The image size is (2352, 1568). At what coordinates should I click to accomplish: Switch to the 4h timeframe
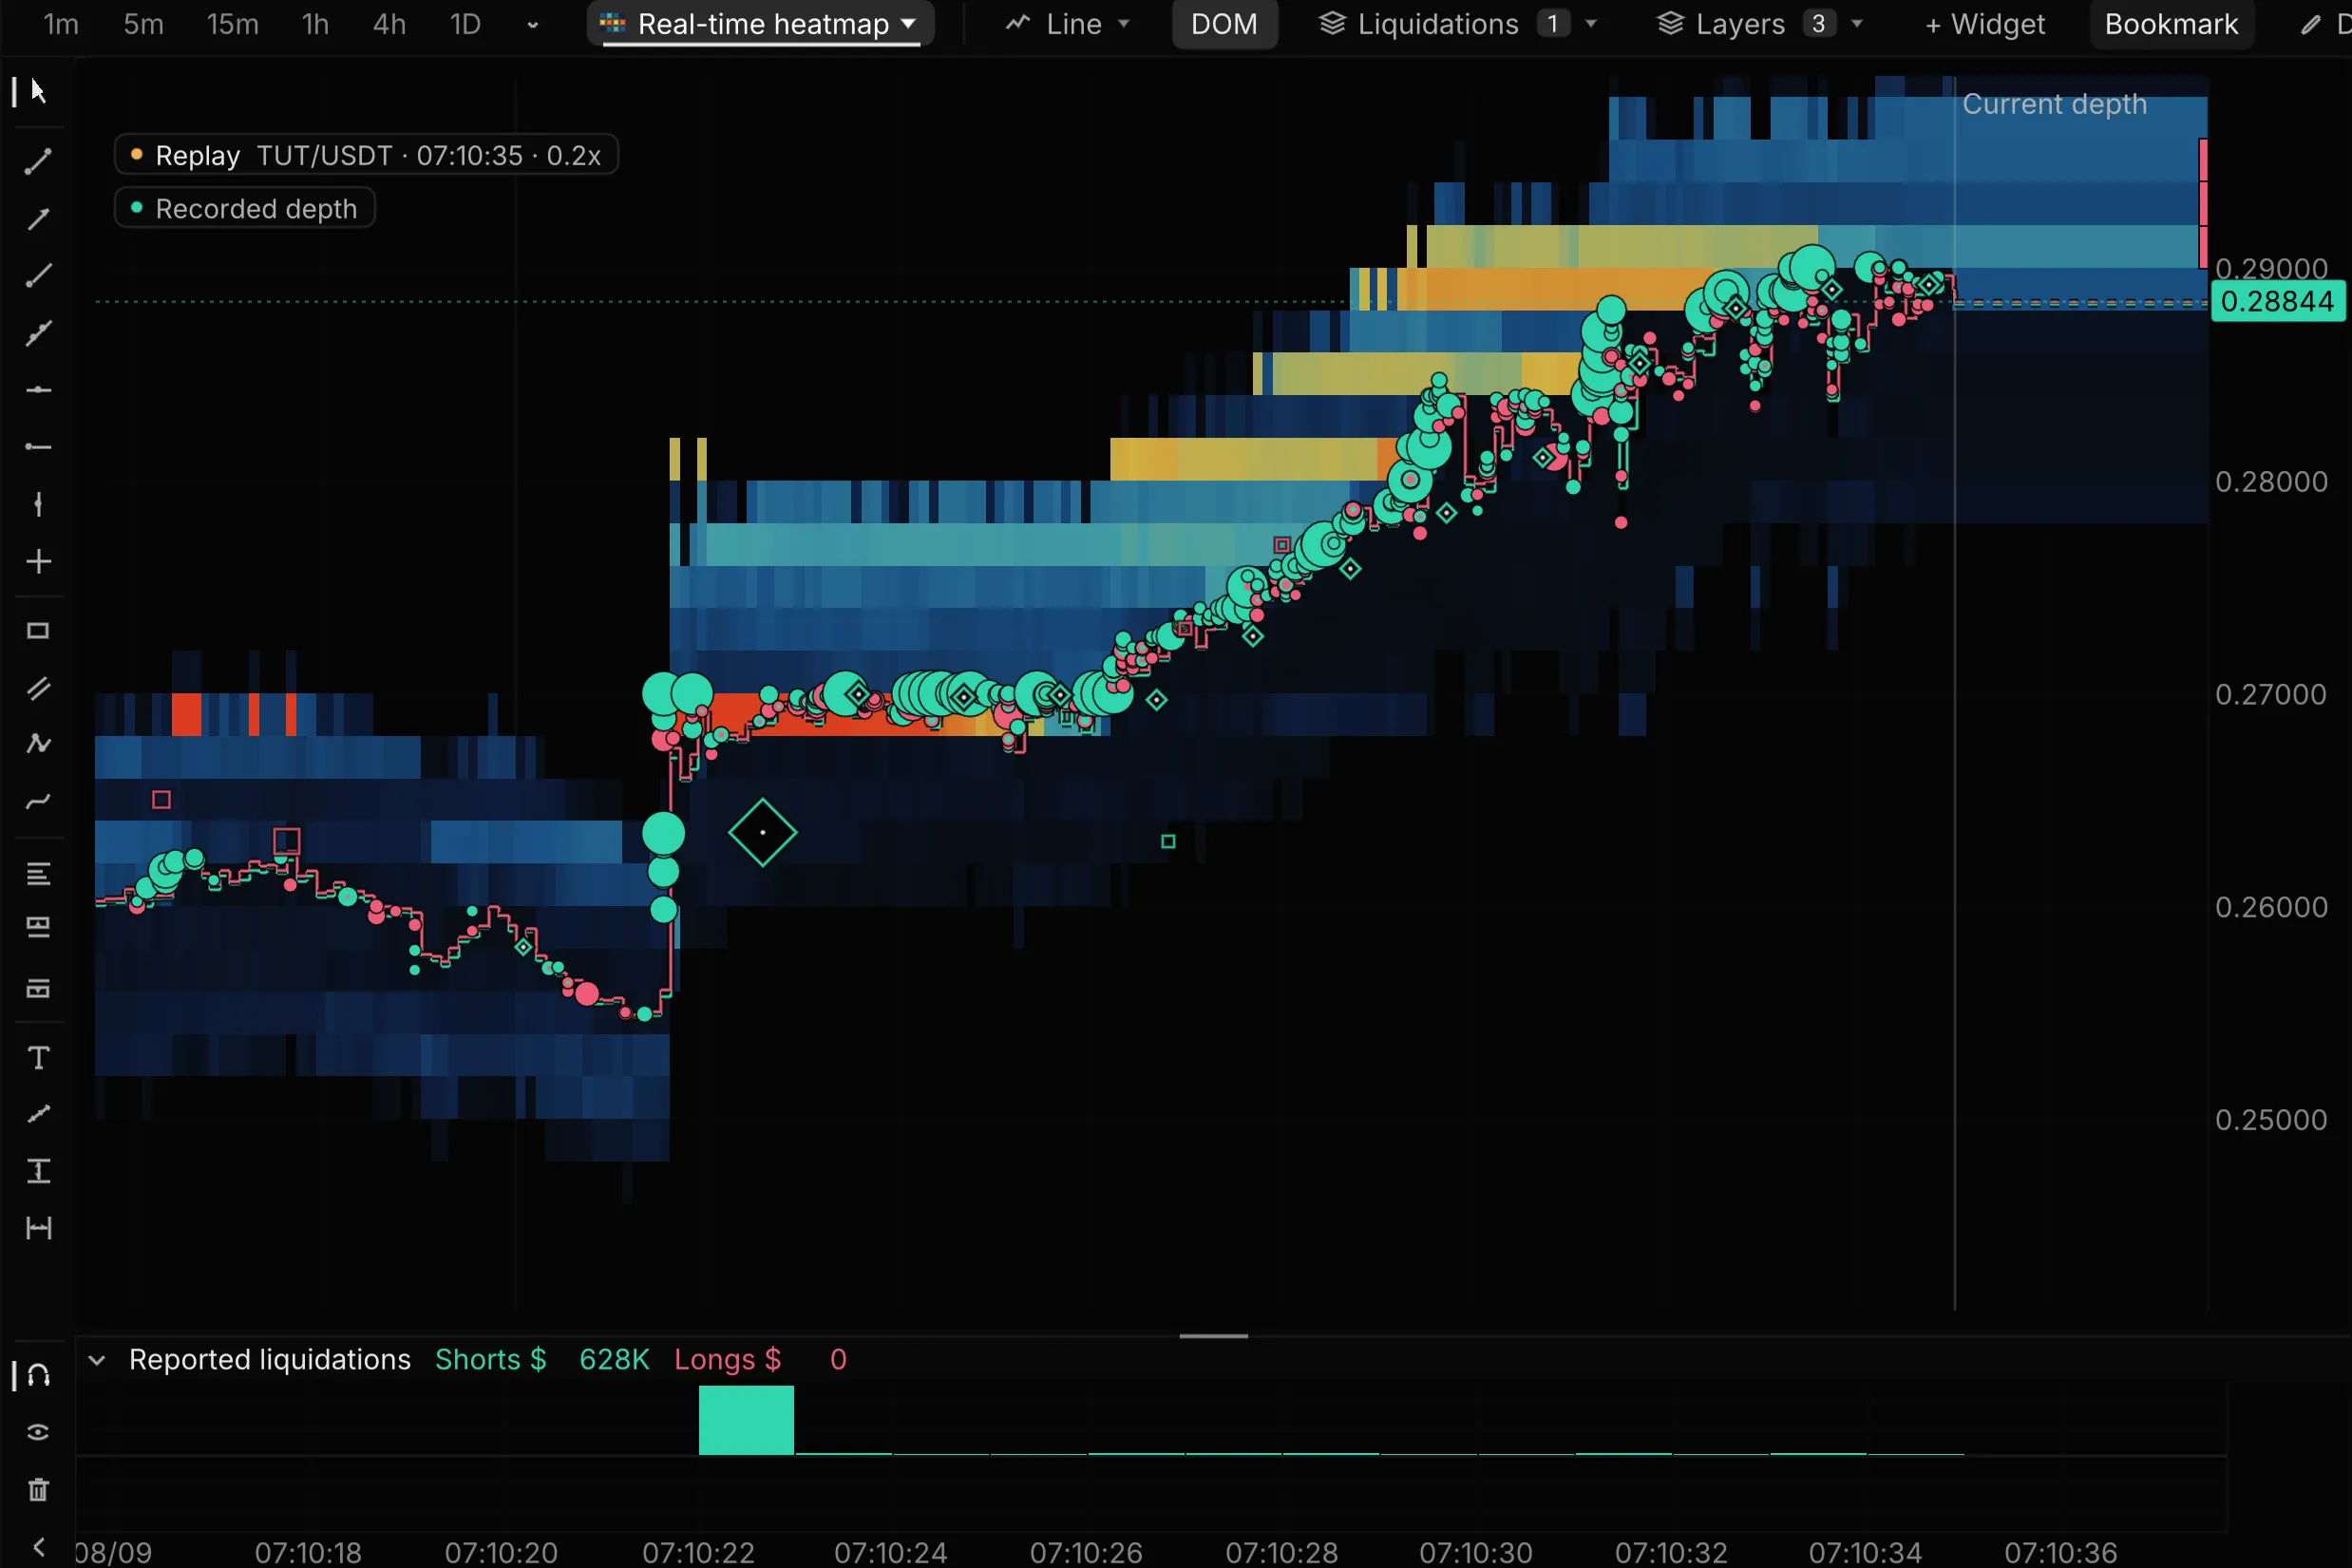pos(389,24)
